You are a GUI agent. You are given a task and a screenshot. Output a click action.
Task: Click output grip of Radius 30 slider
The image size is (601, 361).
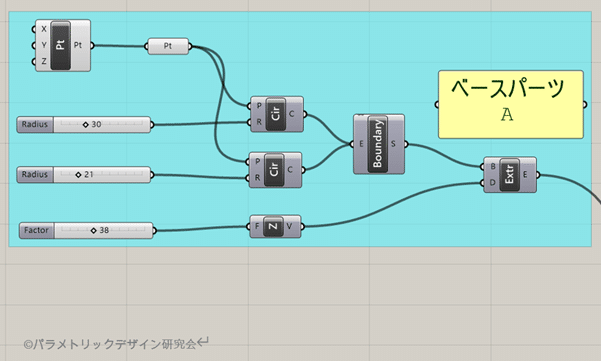pyautogui.click(x=153, y=125)
